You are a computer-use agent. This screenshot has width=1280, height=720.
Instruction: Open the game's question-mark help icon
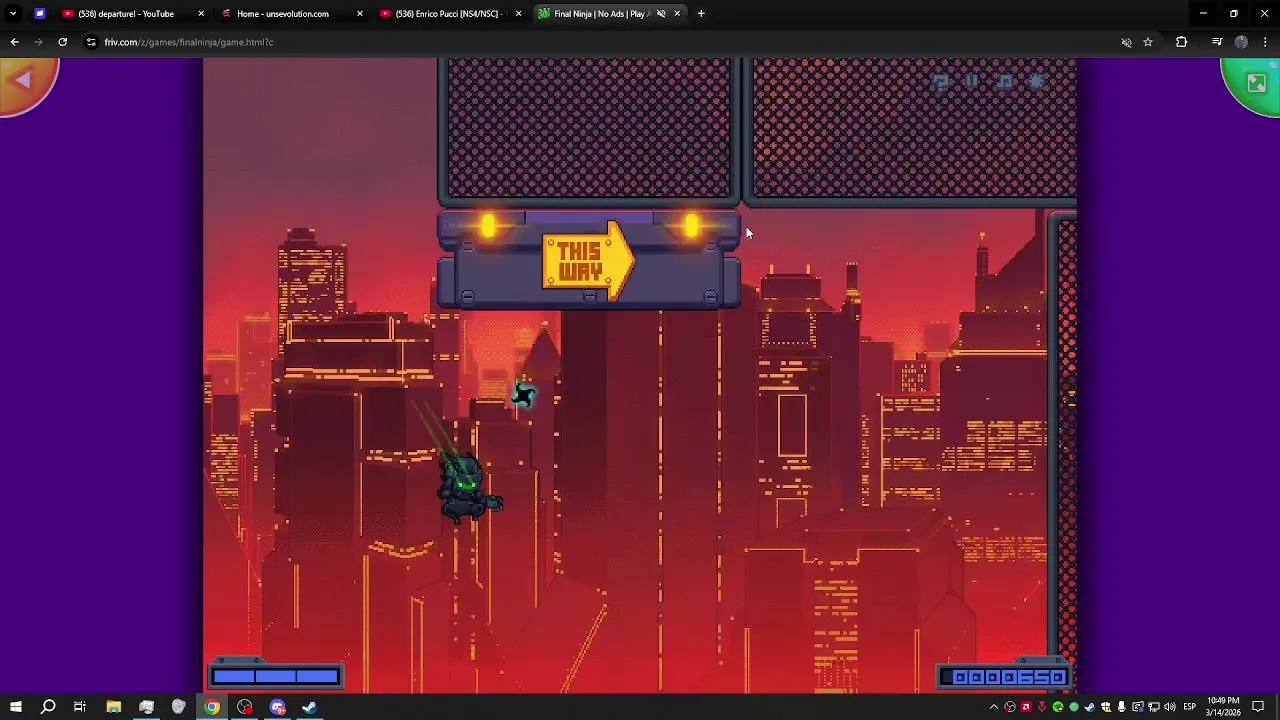pos(940,83)
